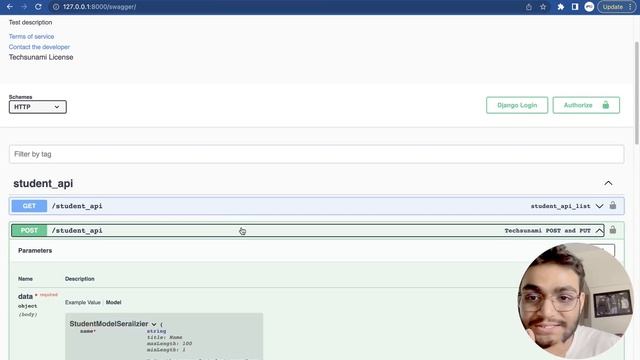
Task: Click the Authorize button
Action: pyautogui.click(x=586, y=105)
